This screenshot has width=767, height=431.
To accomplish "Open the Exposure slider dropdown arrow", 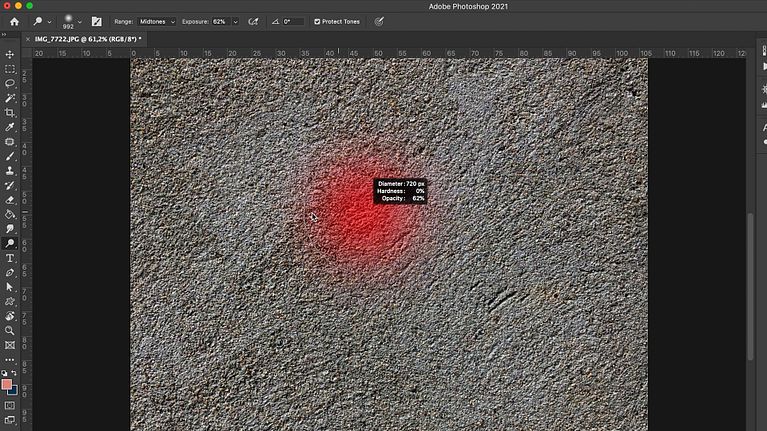I will pos(235,21).
